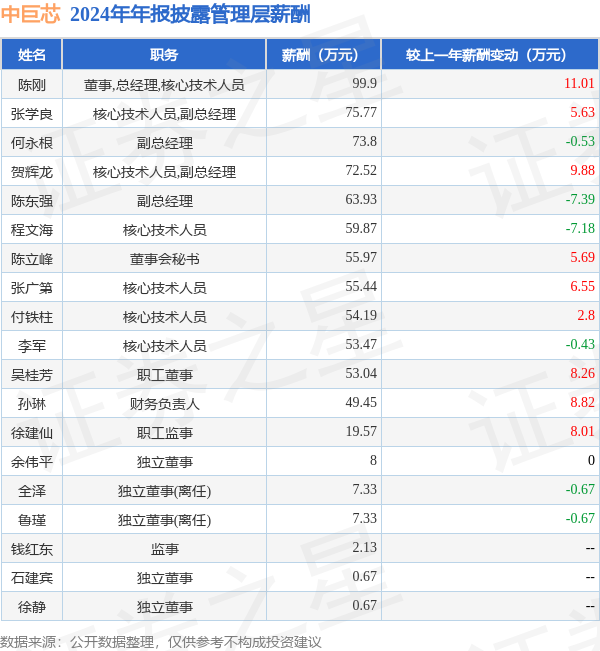Click the salary value 19.57
This screenshot has height=651, width=600.
(361, 431)
